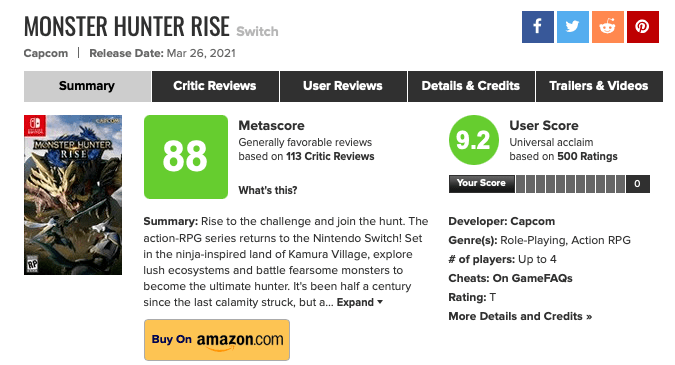Set a rating on the Your Score bar
Image resolution: width=675 pixels, height=365 pixels.
(570, 184)
